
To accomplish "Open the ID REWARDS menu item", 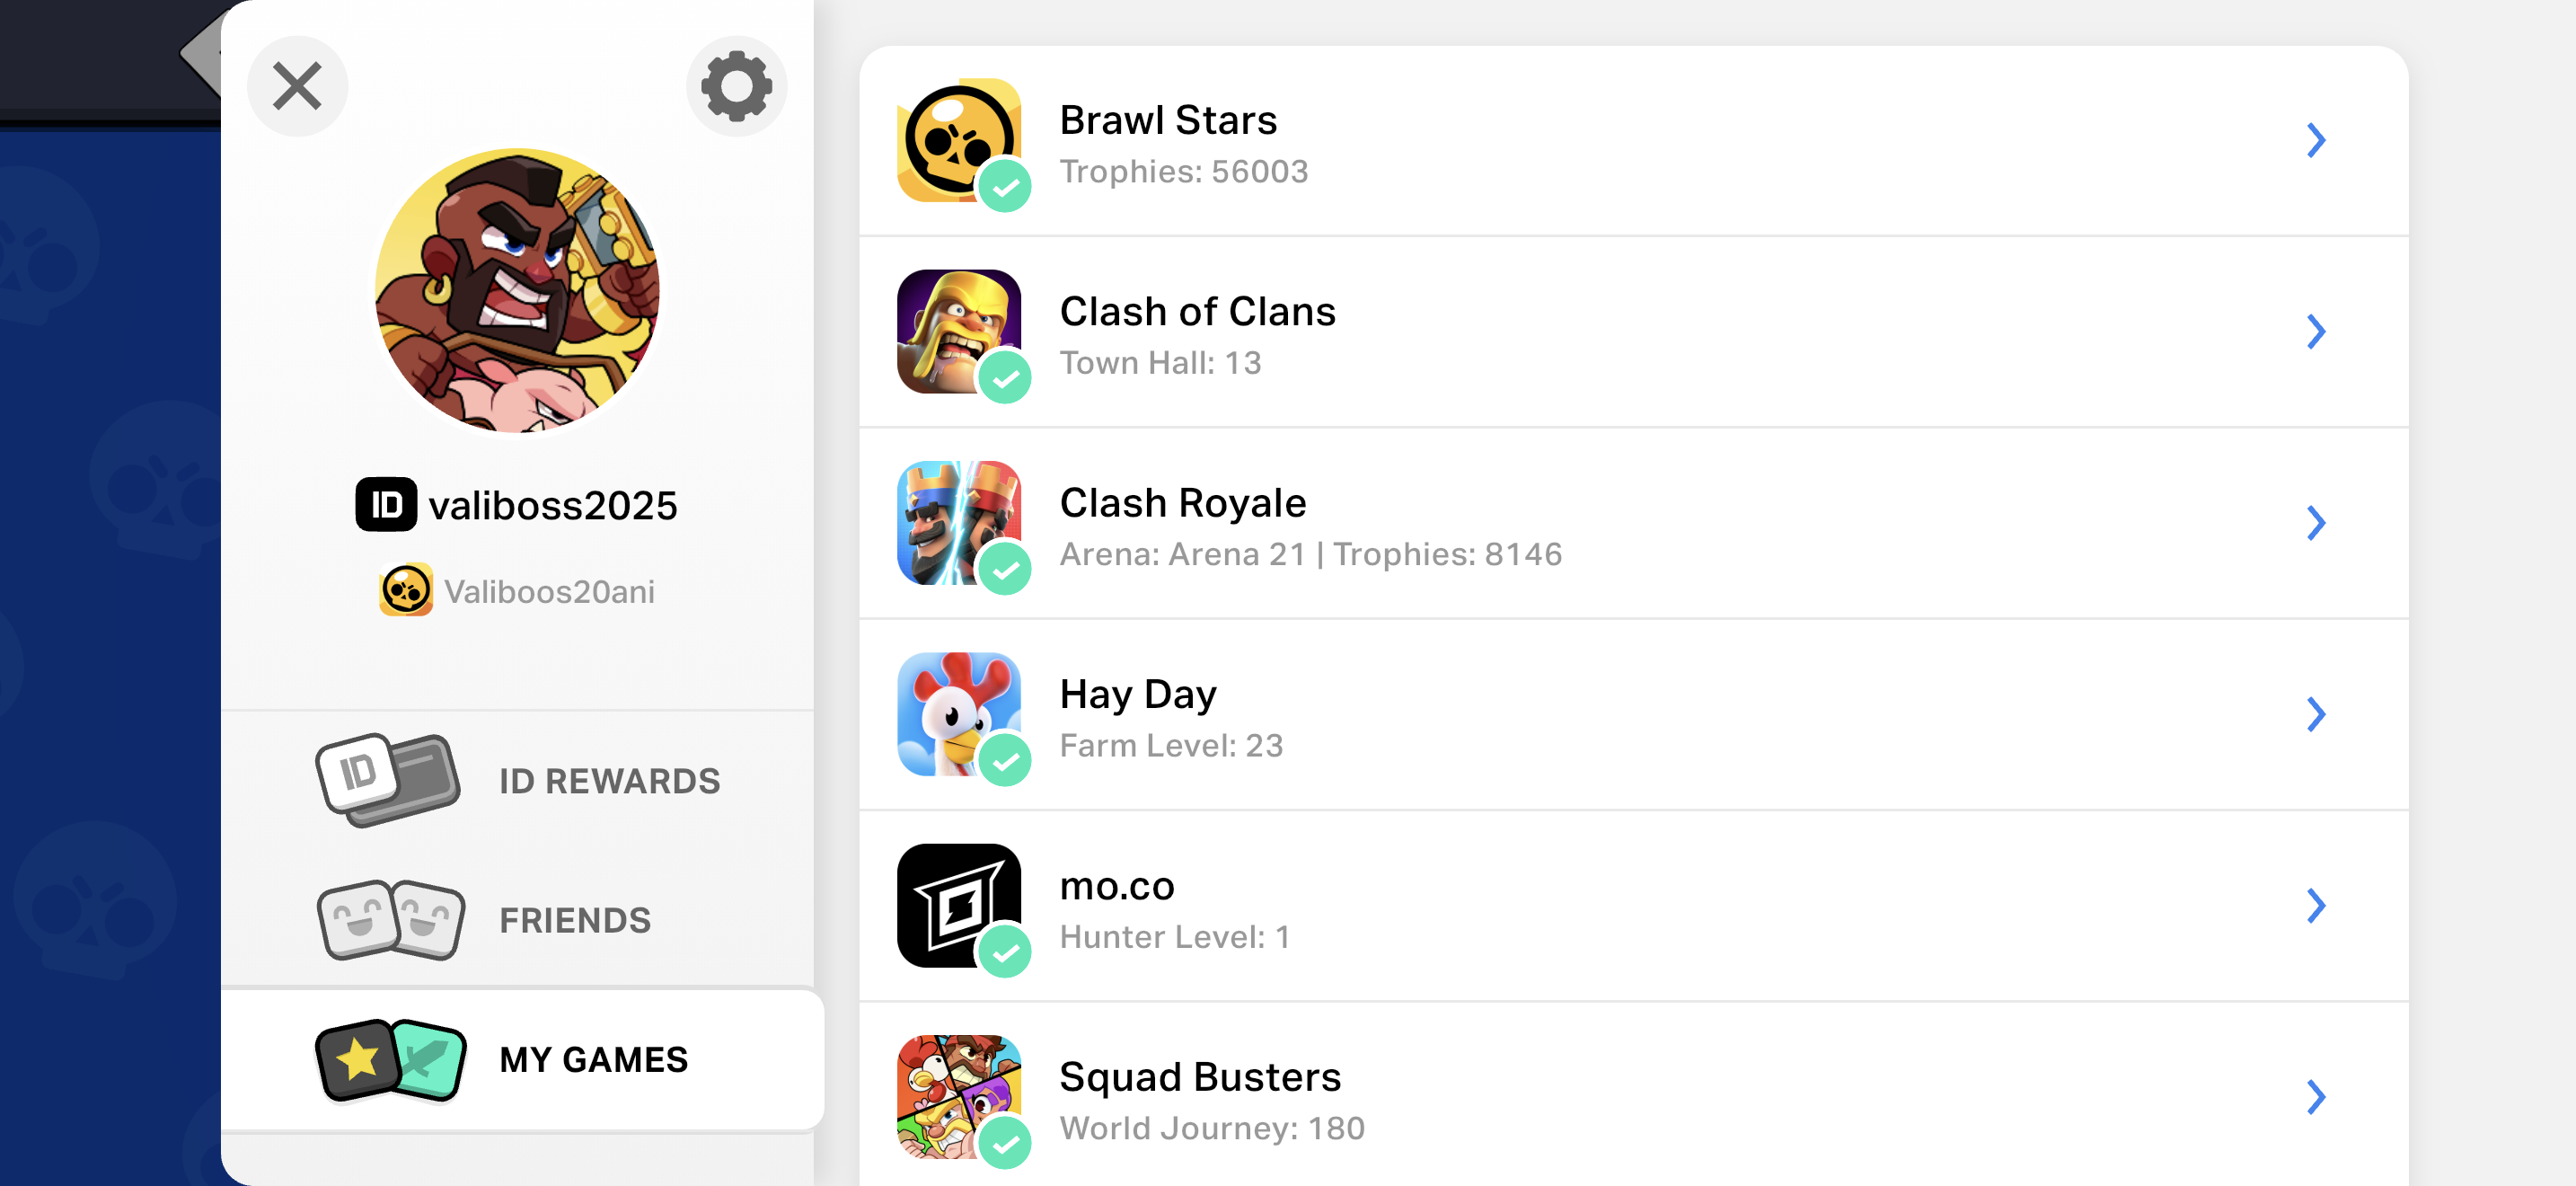I will [518, 780].
